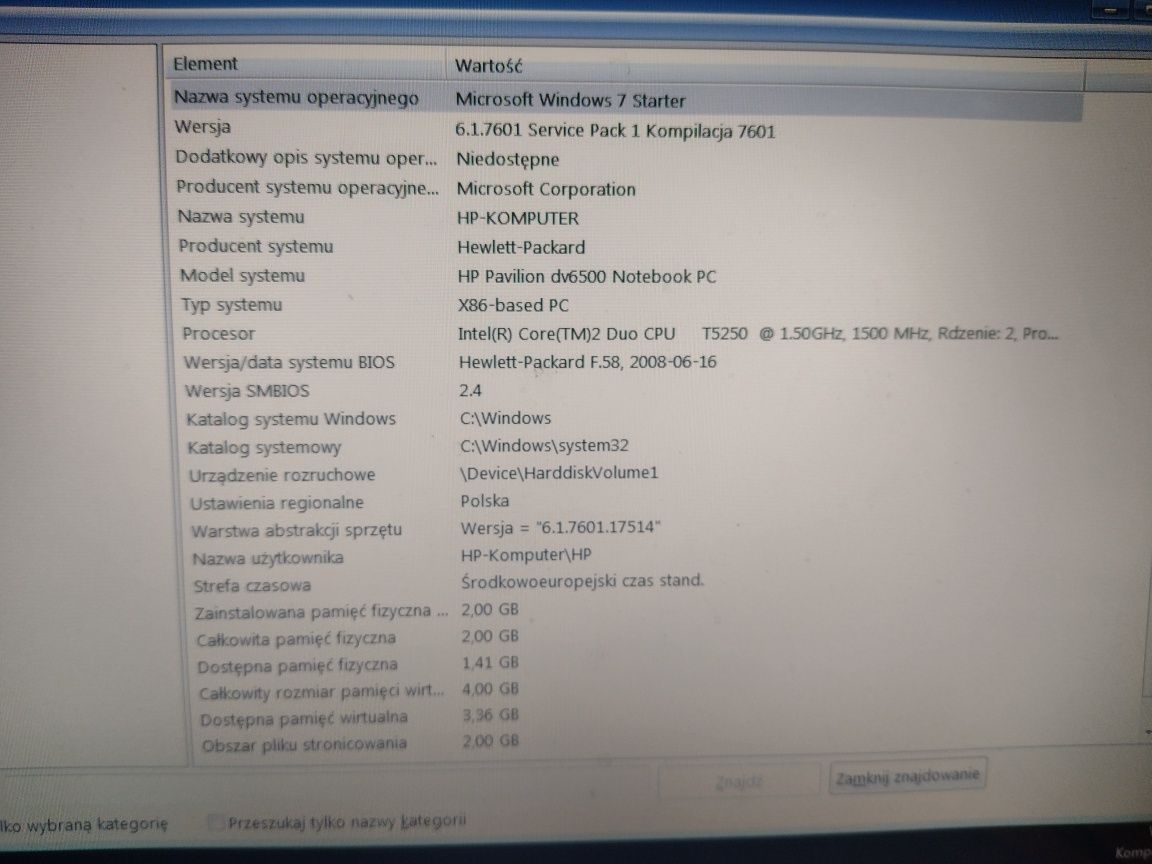Click the Polska value

(x=484, y=501)
